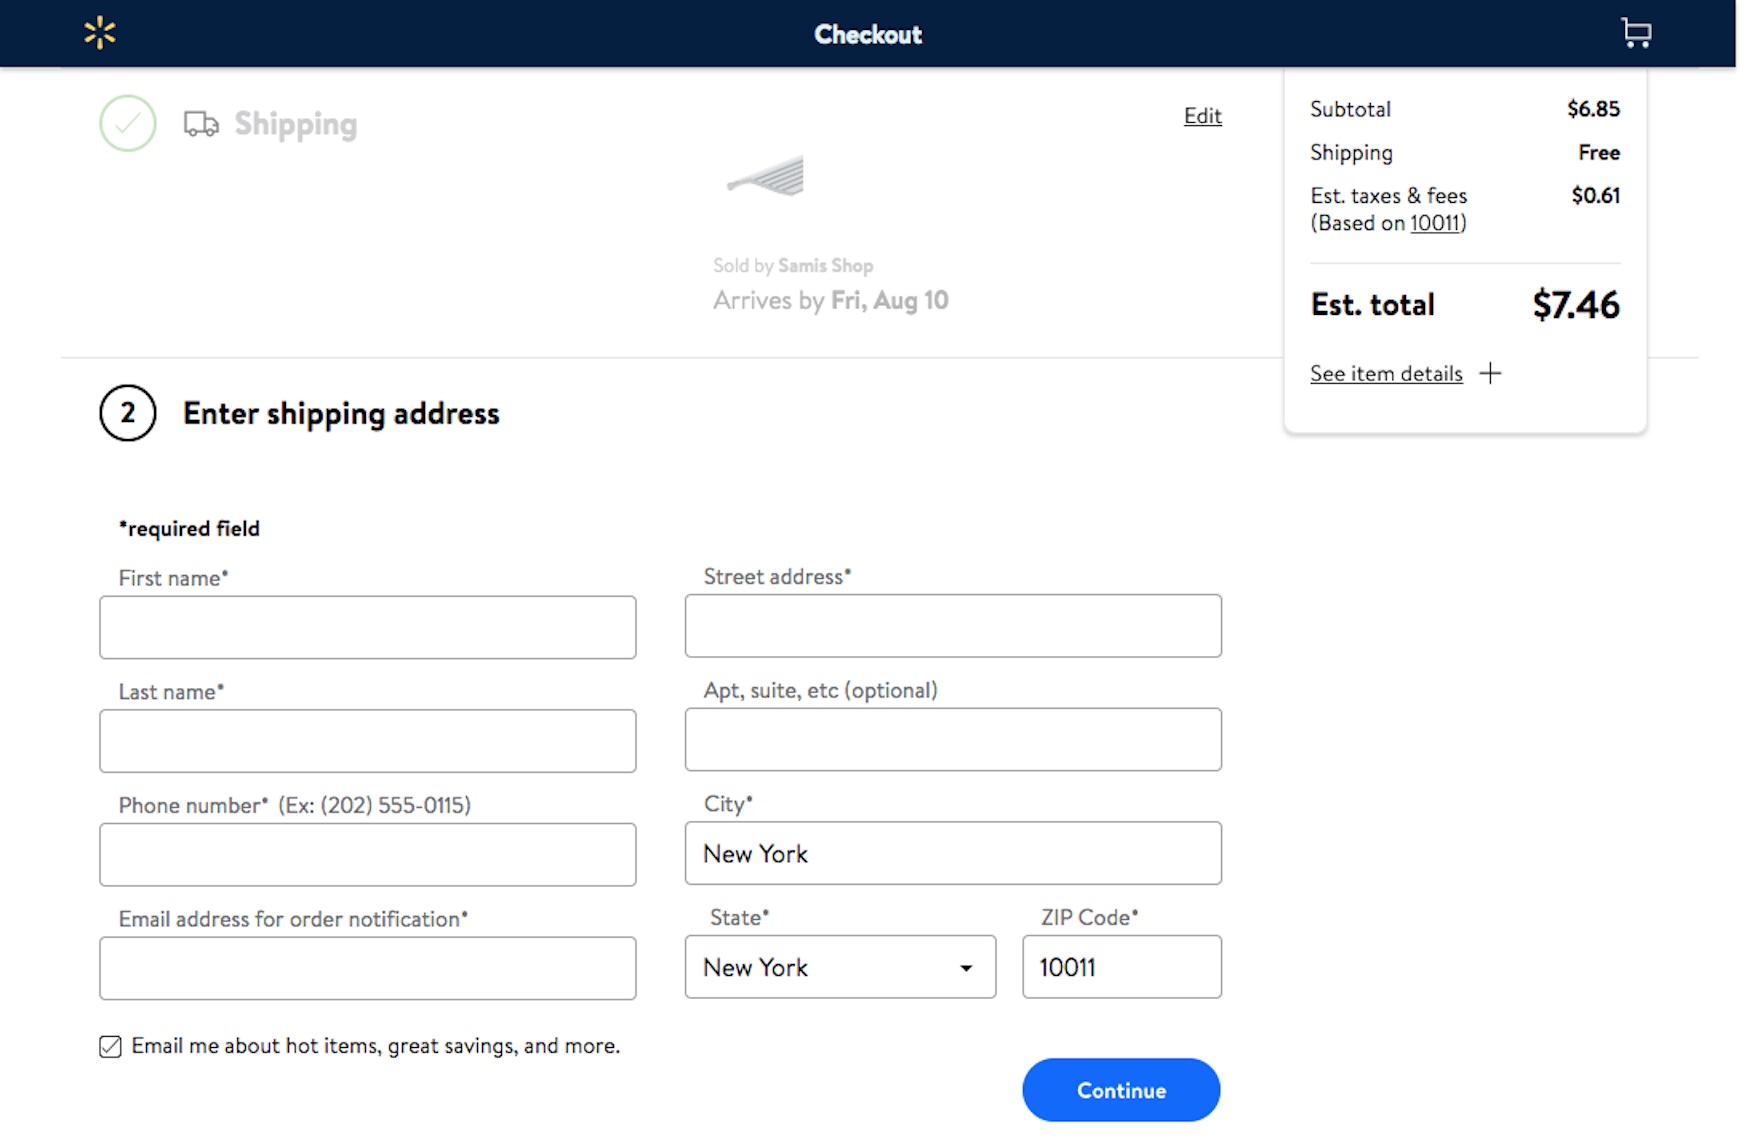Viewport: 1760px width, 1138px height.
Task: Click the plus icon beside See item details
Action: [1490, 374]
